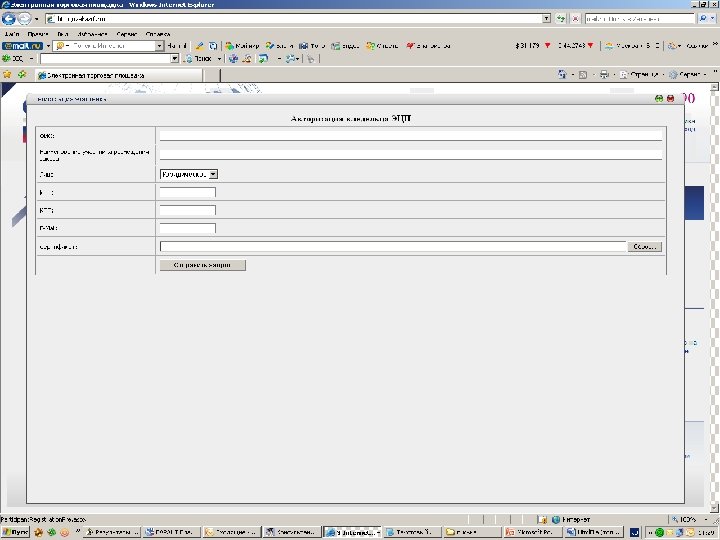Click the Add to Favorites star-plus icon
The width and height of the screenshot is (720, 540).
pyautogui.click(x=22, y=74)
